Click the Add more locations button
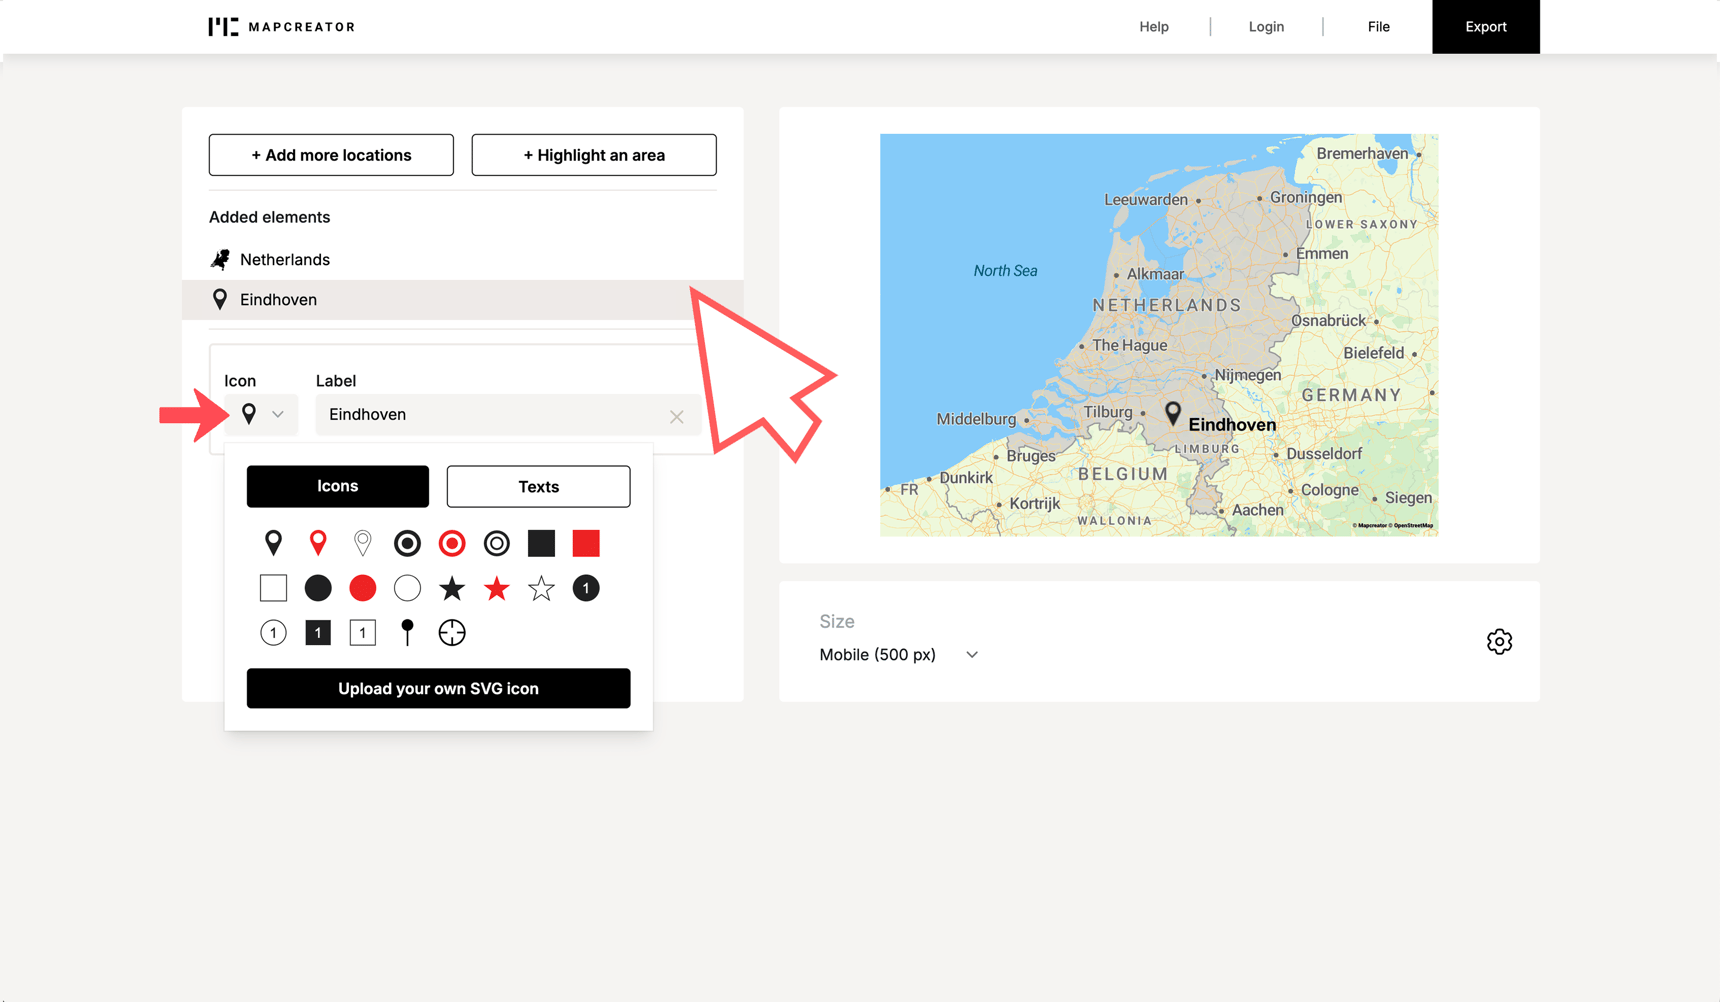Screen dimensions: 1720x1002 [331, 155]
